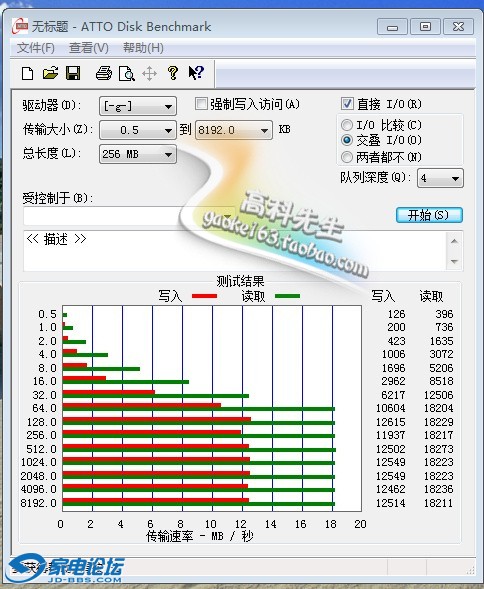
Task: Open the 文件(F) menu
Action: 36,48
